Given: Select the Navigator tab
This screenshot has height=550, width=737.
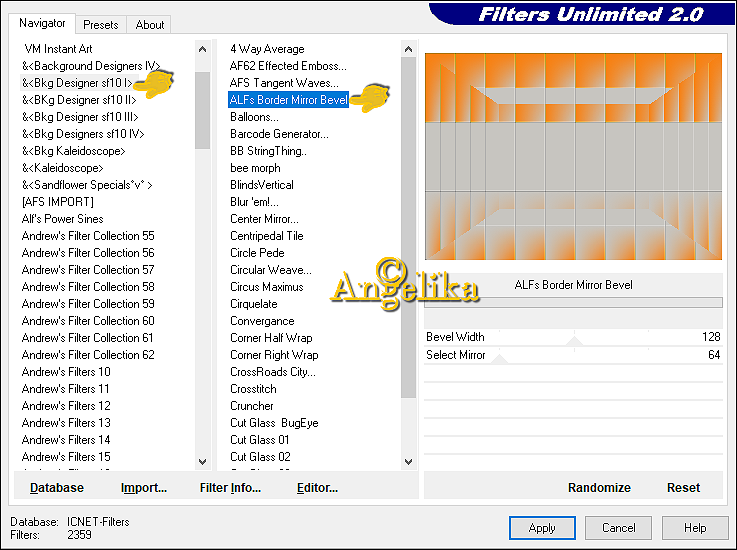Looking at the screenshot, I should tap(42, 23).
